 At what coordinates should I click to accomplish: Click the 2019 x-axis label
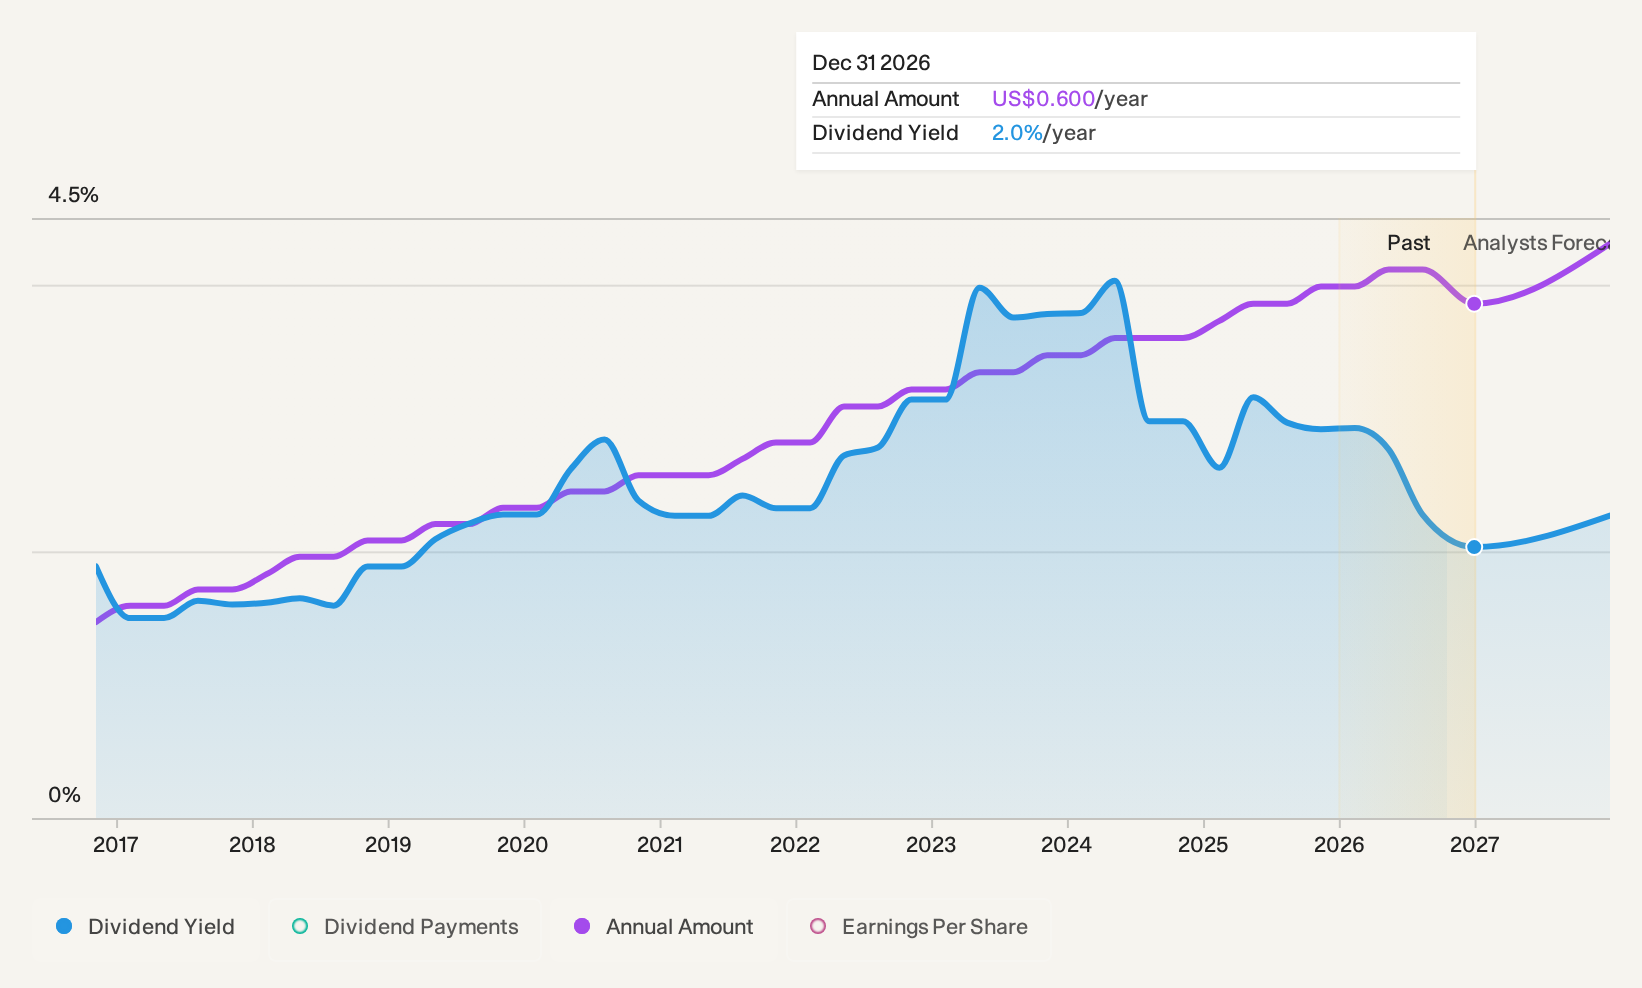coord(388,845)
